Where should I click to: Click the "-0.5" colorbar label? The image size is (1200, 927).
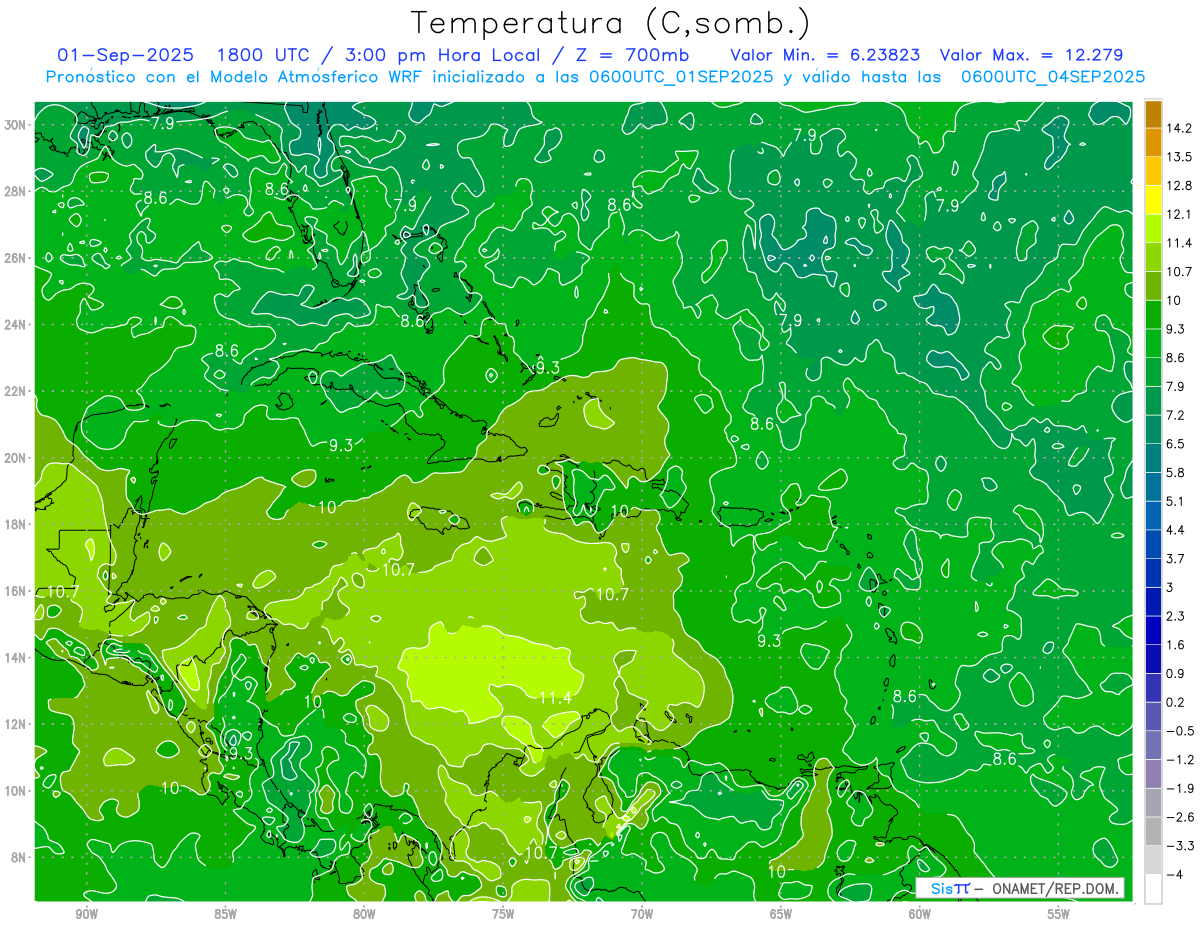tap(1180, 731)
